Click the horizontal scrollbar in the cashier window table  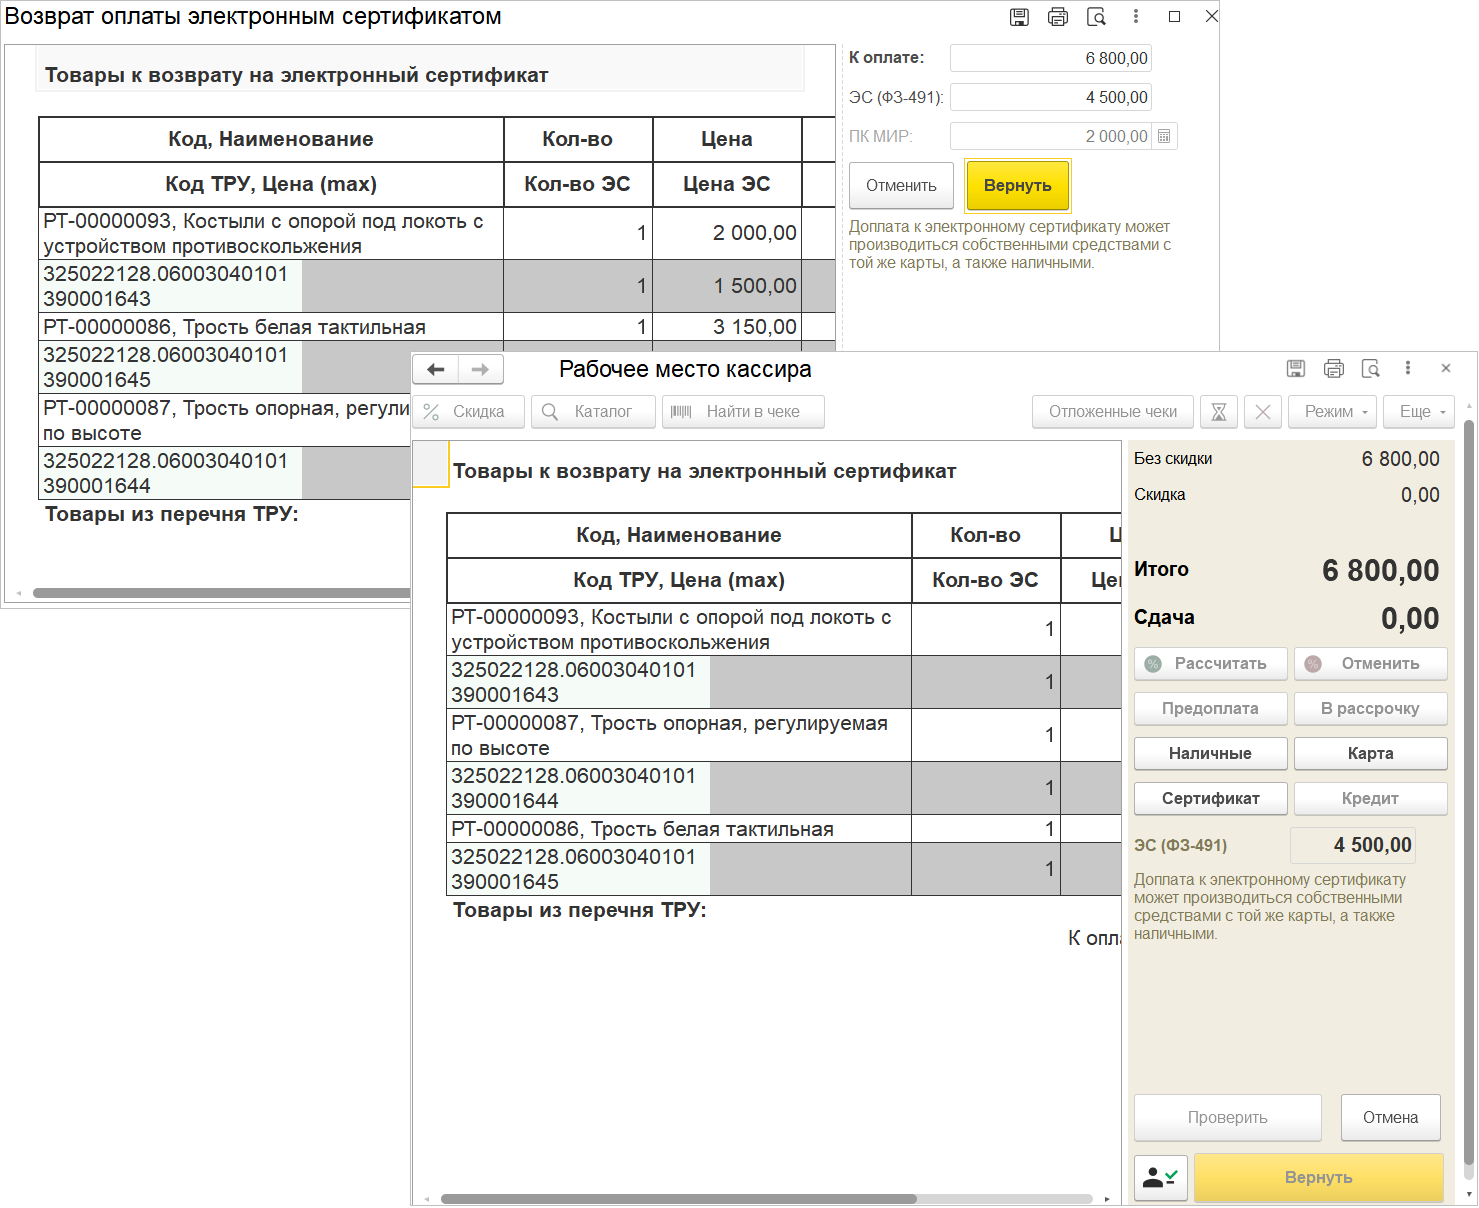679,1199
